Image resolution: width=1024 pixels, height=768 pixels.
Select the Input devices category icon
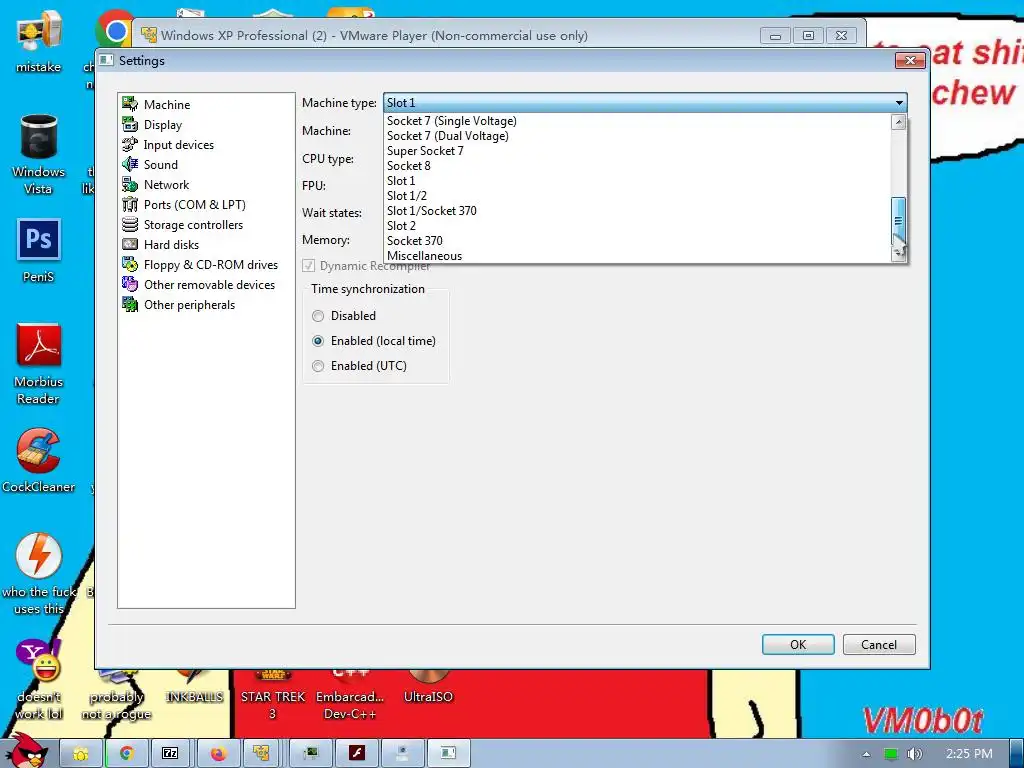point(130,144)
